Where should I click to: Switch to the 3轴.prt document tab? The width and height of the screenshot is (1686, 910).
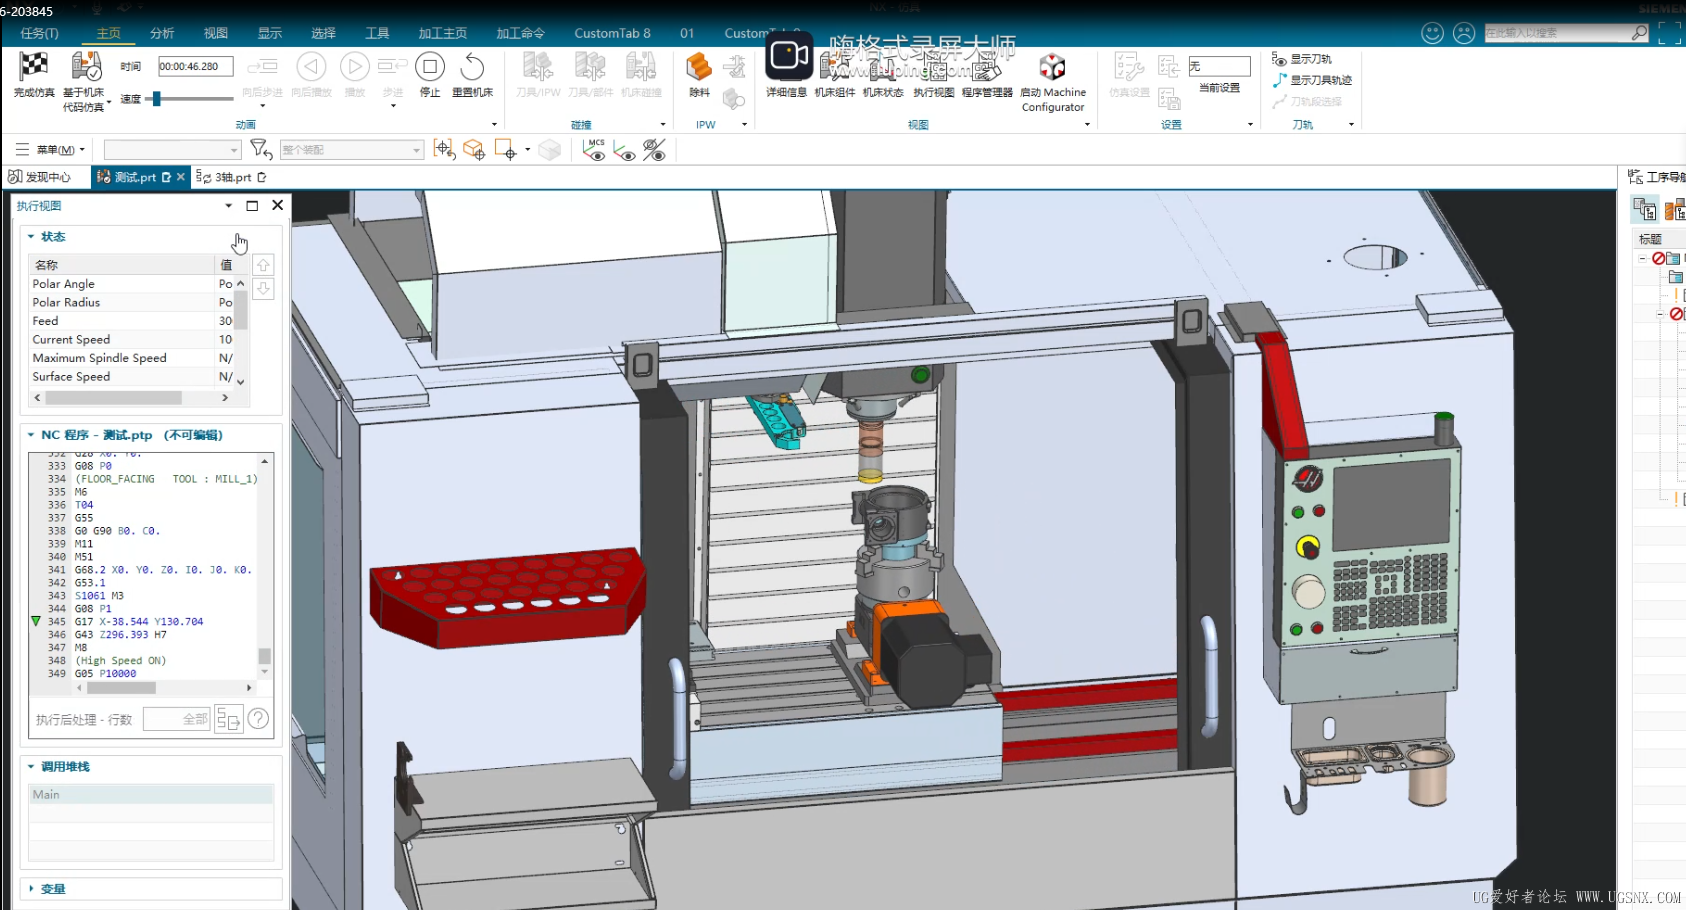232,177
